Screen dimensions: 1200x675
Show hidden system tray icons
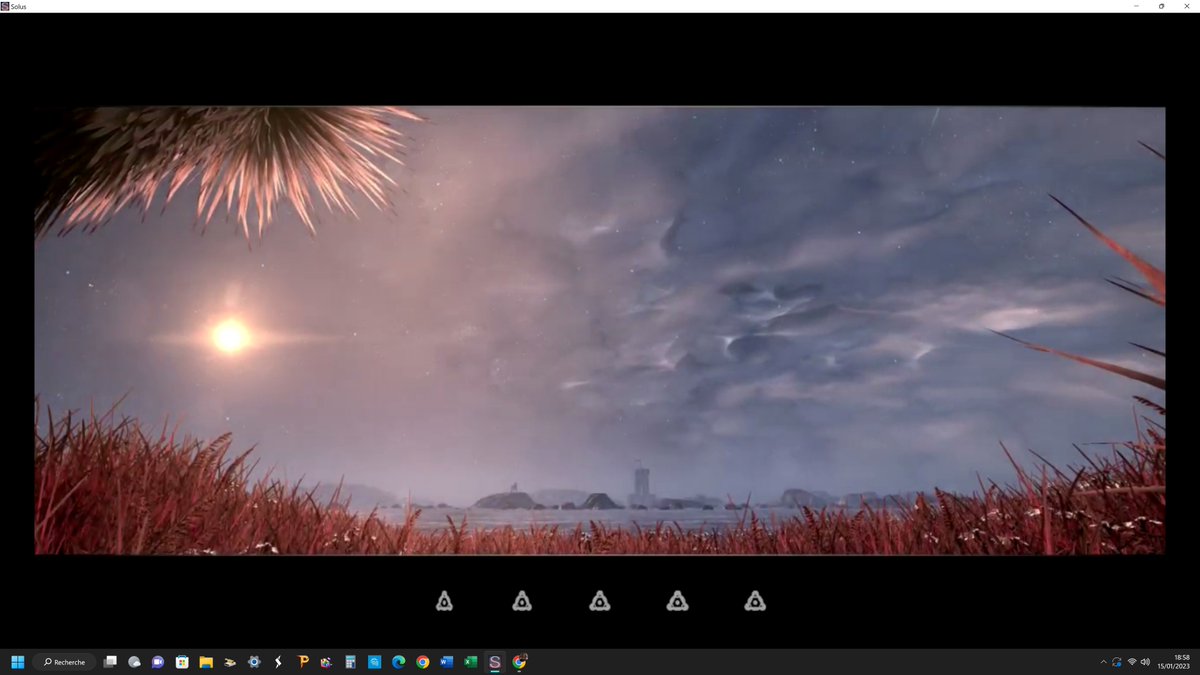click(x=1104, y=662)
